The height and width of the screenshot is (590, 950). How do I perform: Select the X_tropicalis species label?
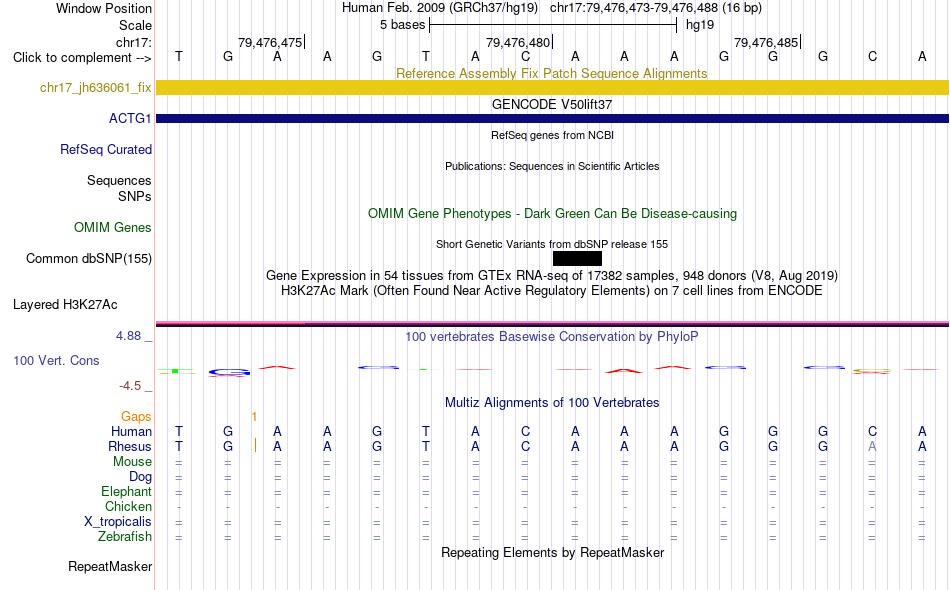(x=118, y=522)
